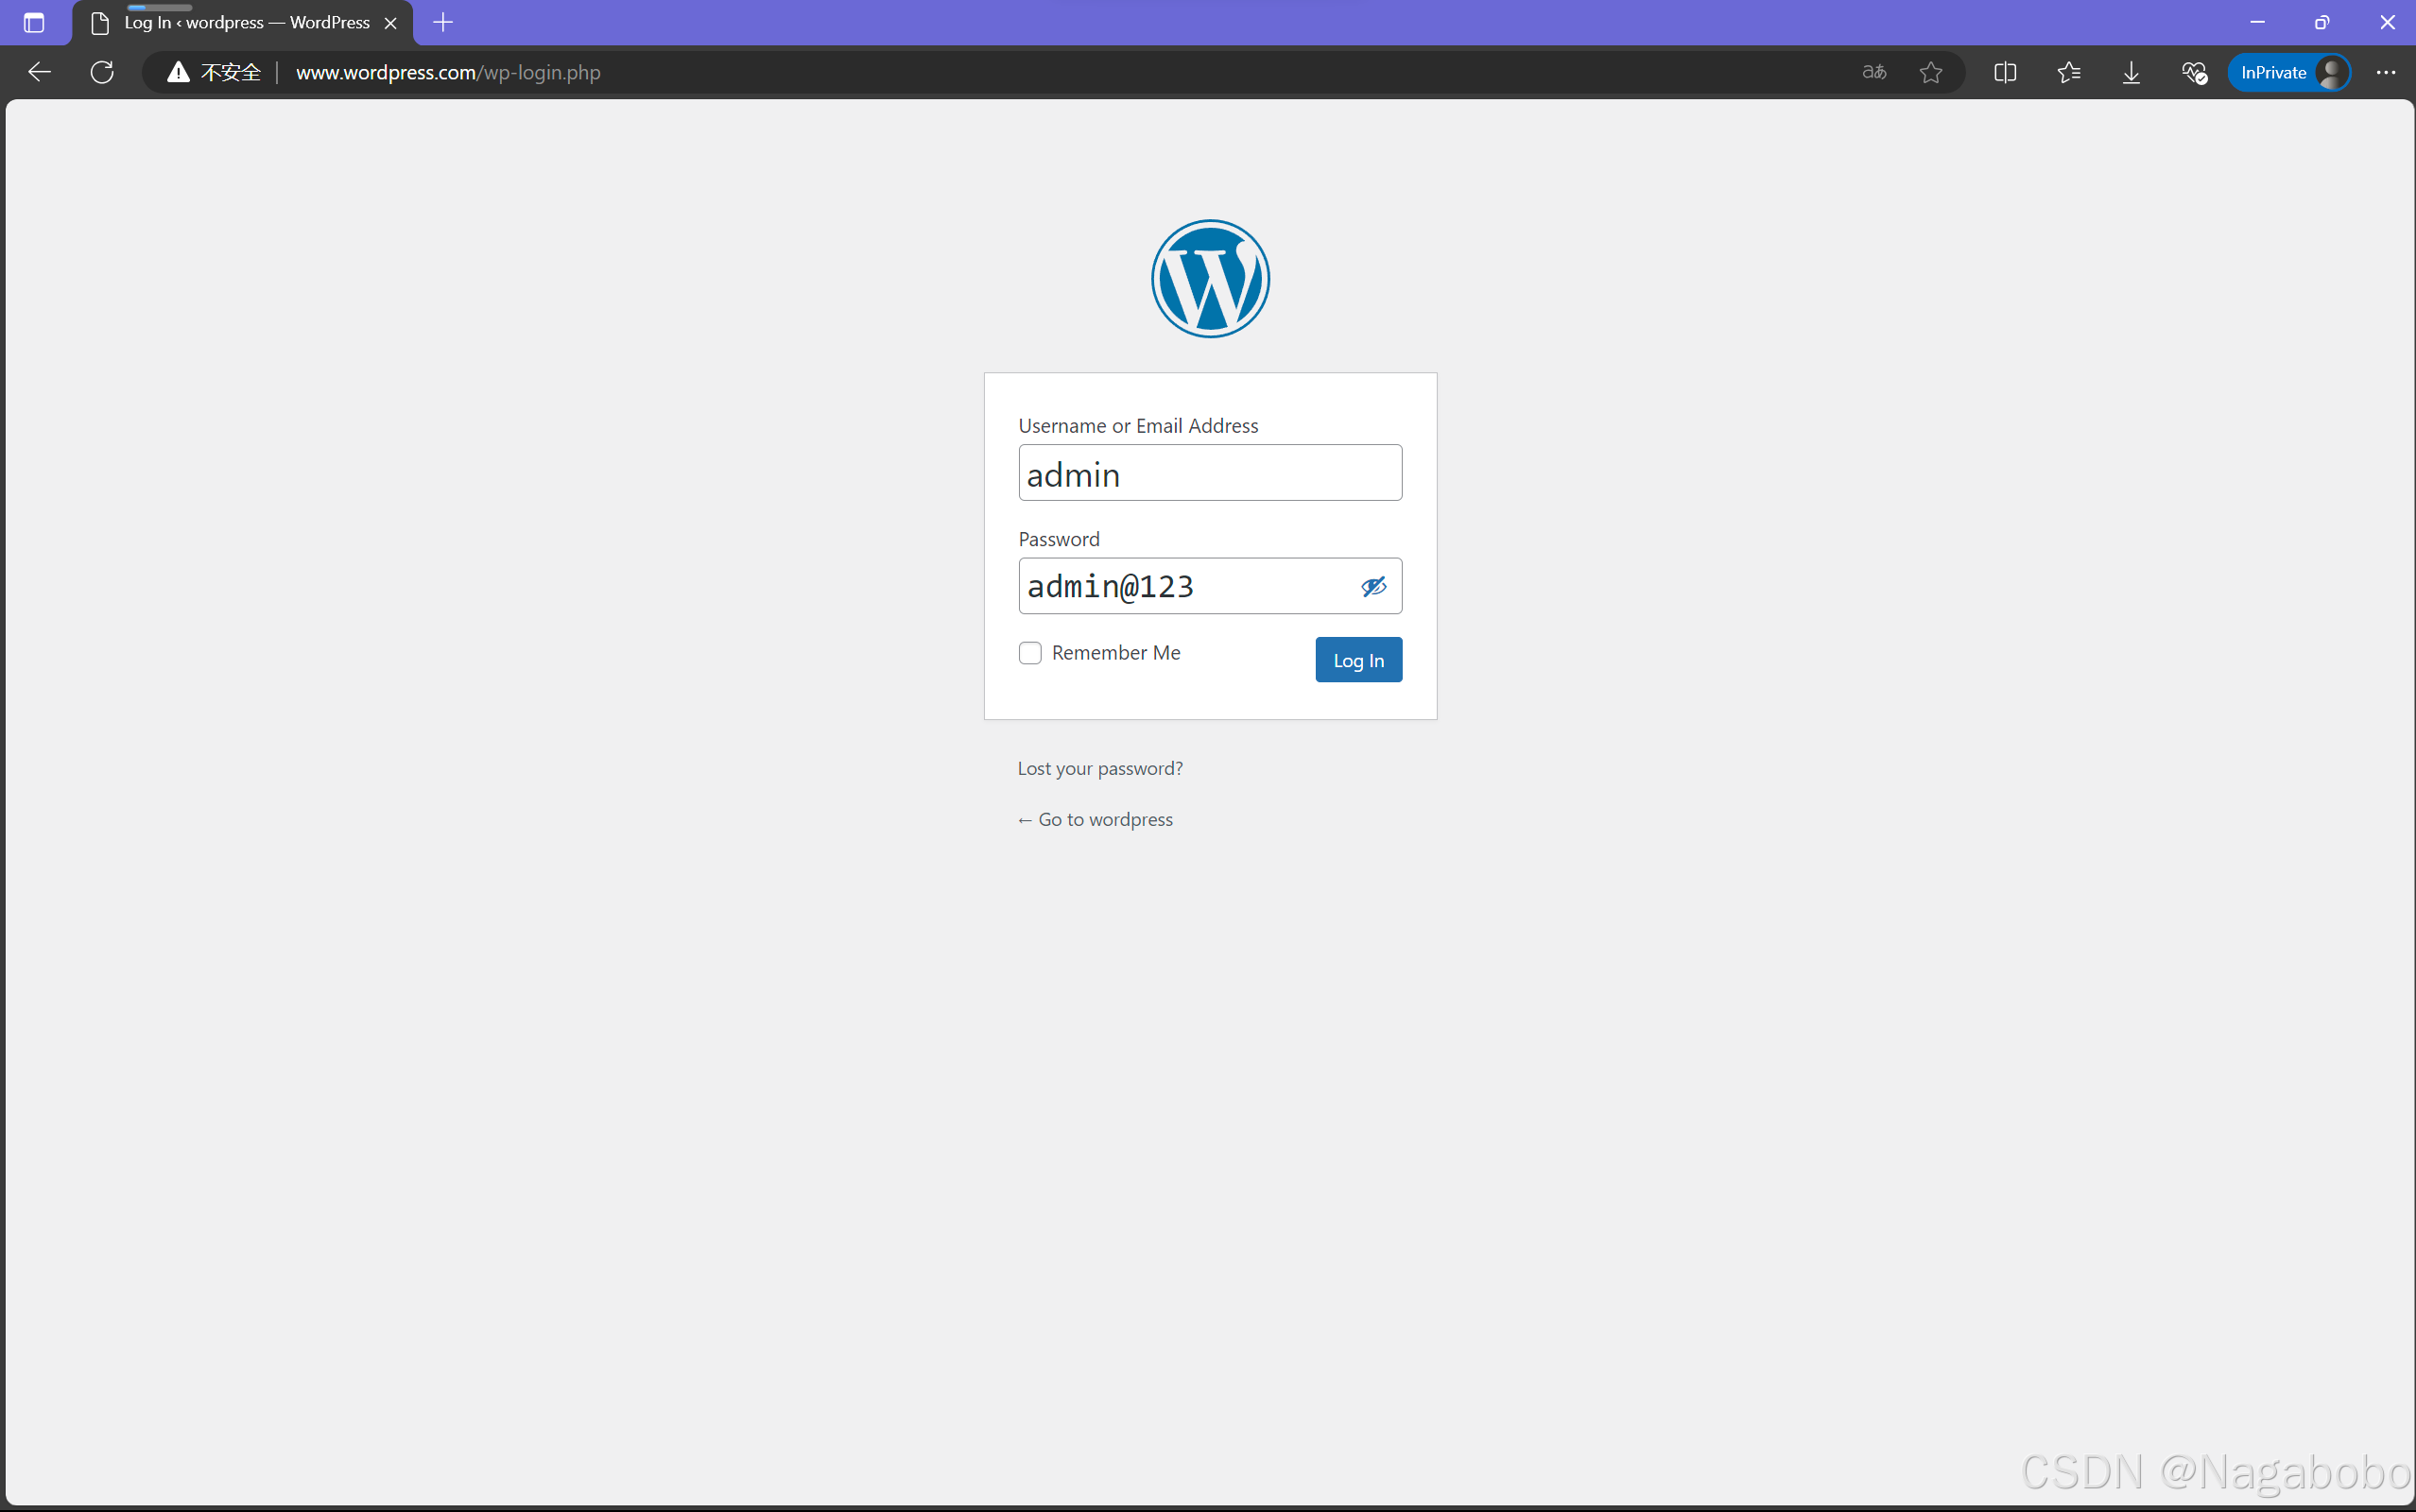Hide password with the eye toggle
Screen dimensions: 2416x1512
(x=1374, y=586)
